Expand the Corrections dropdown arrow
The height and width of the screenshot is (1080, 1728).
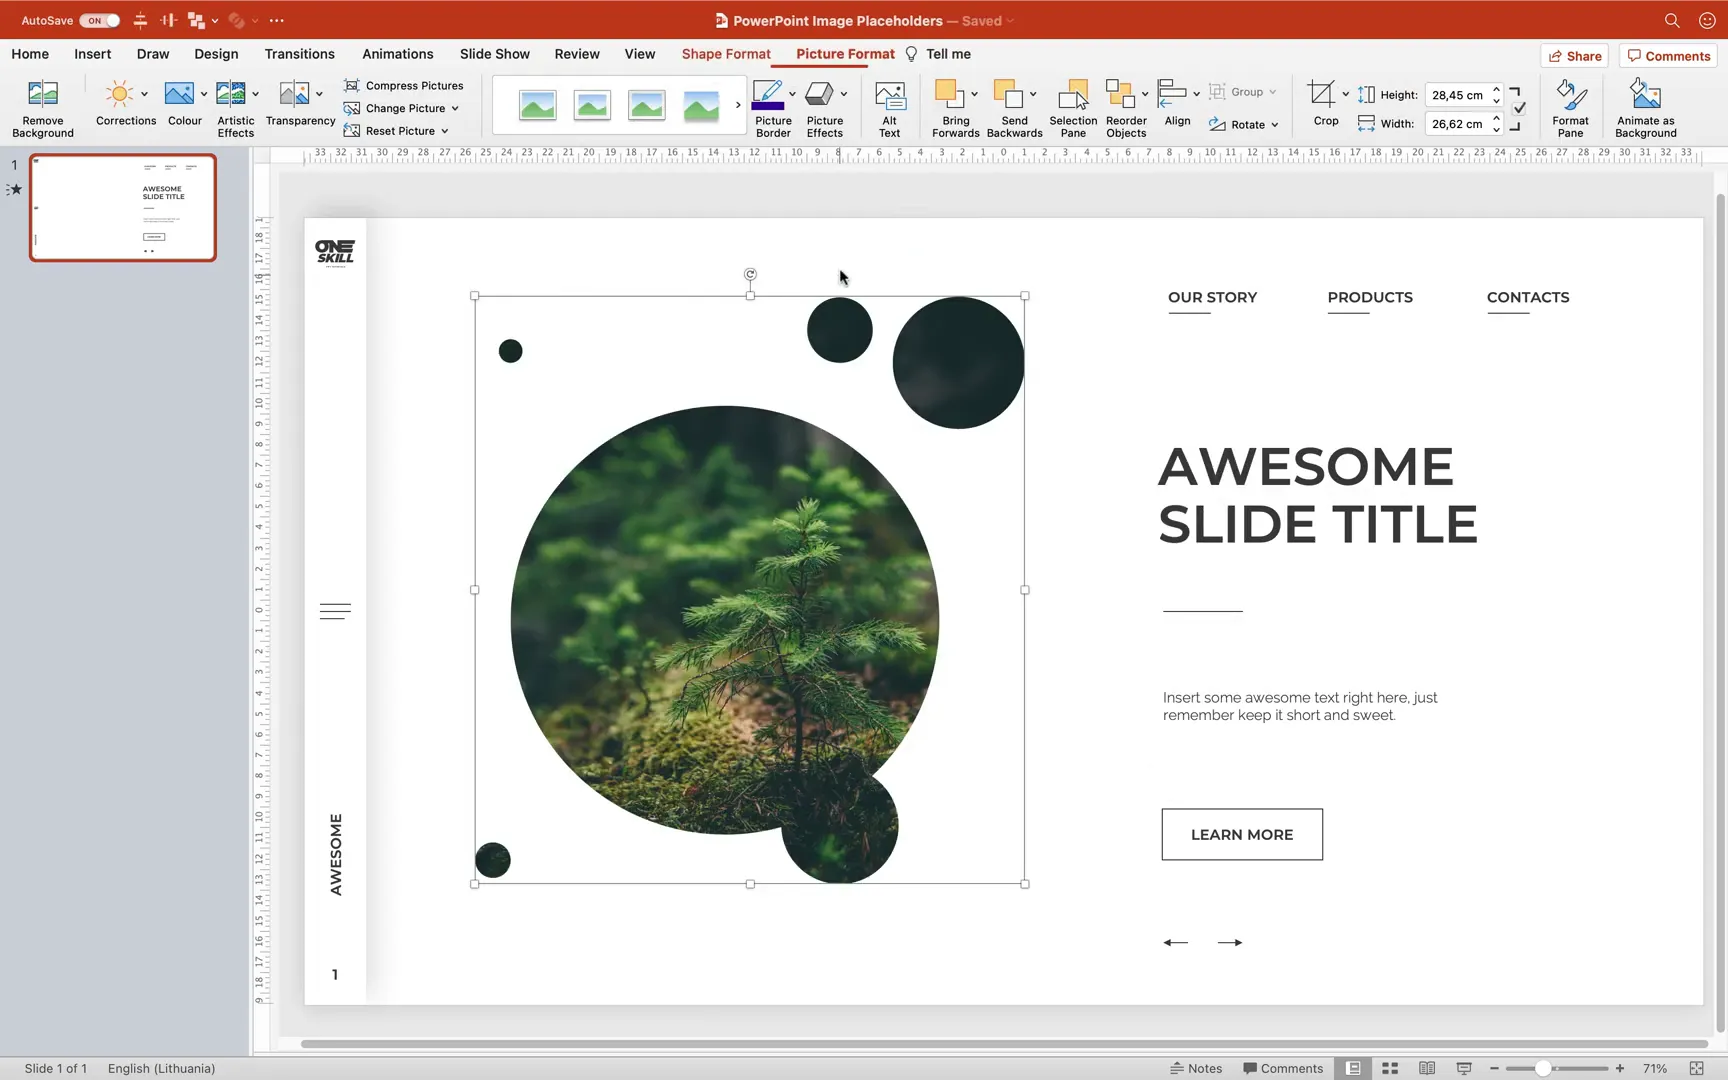click(x=144, y=94)
